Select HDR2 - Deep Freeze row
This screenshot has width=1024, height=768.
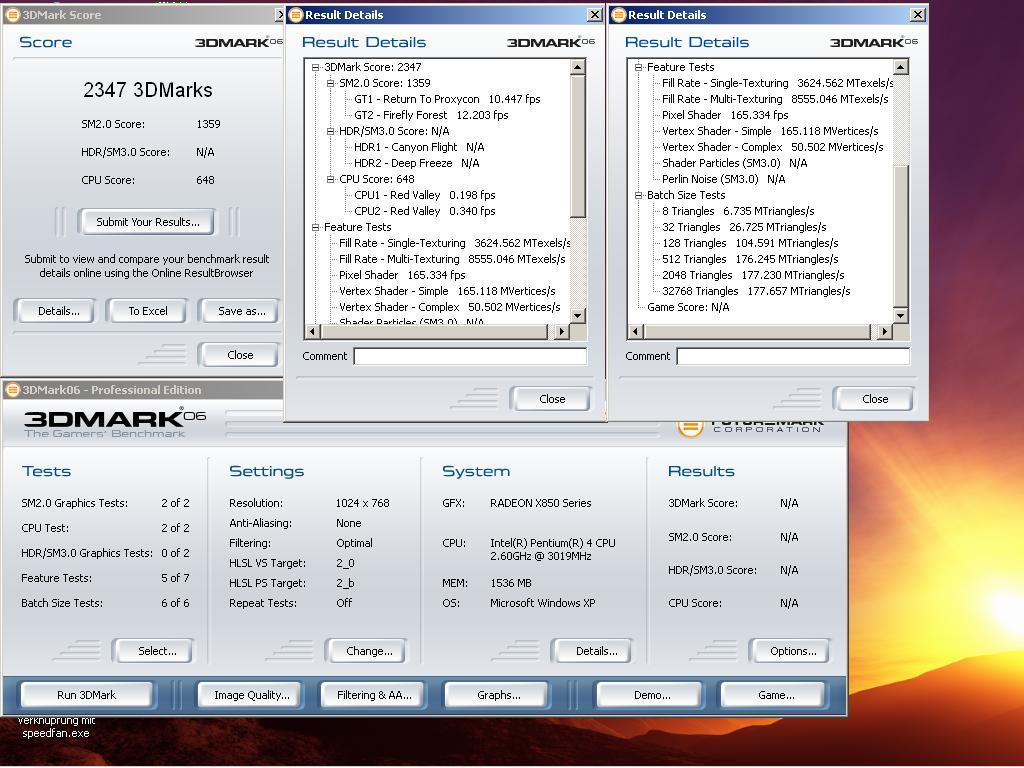pos(417,163)
